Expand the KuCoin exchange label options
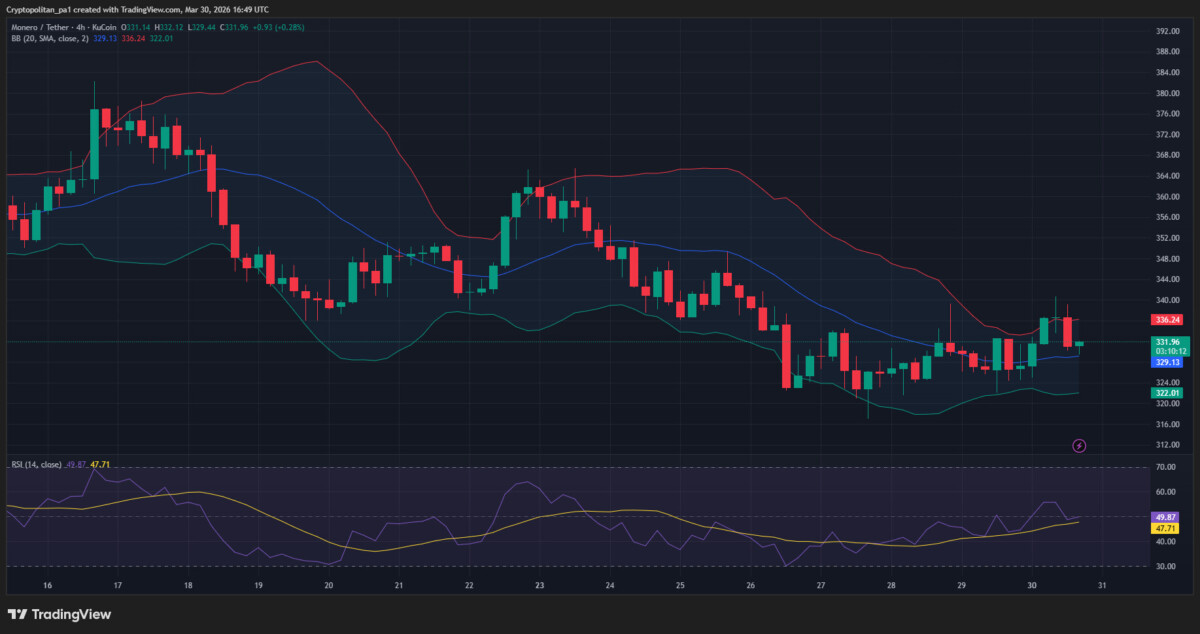 [x=107, y=29]
